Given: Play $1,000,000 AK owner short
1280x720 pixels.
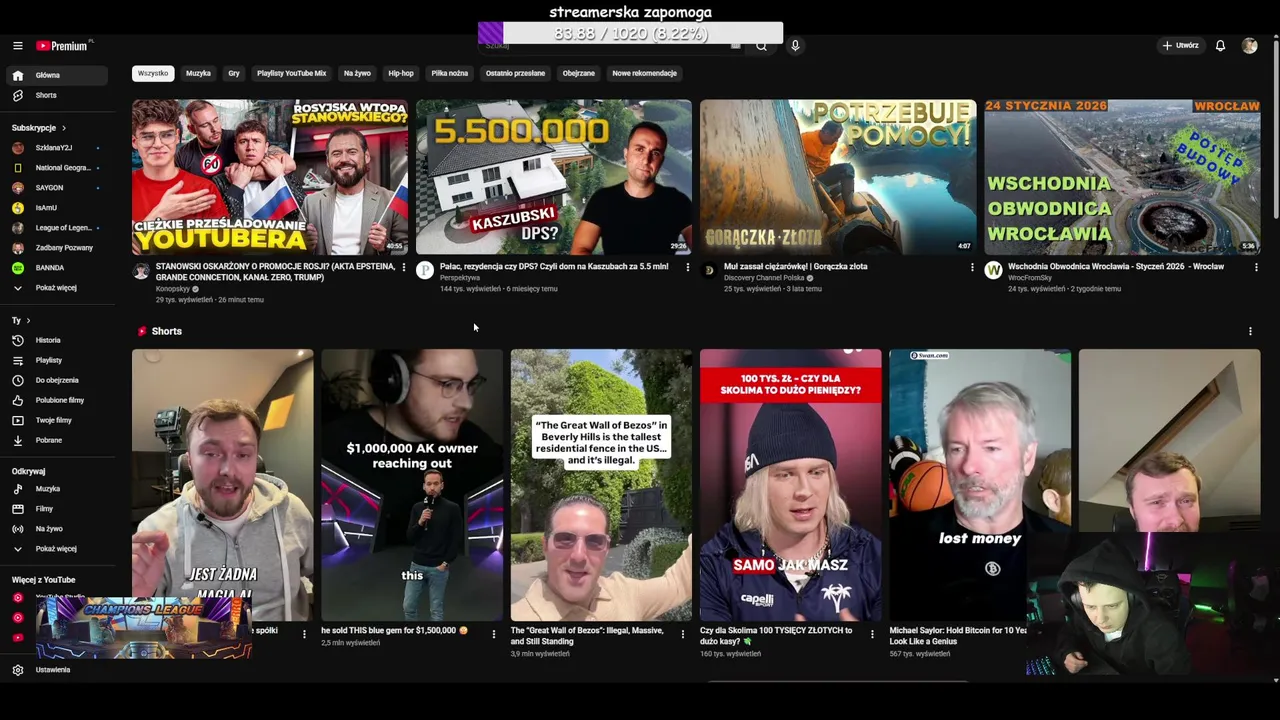Looking at the screenshot, I should pyautogui.click(x=412, y=485).
